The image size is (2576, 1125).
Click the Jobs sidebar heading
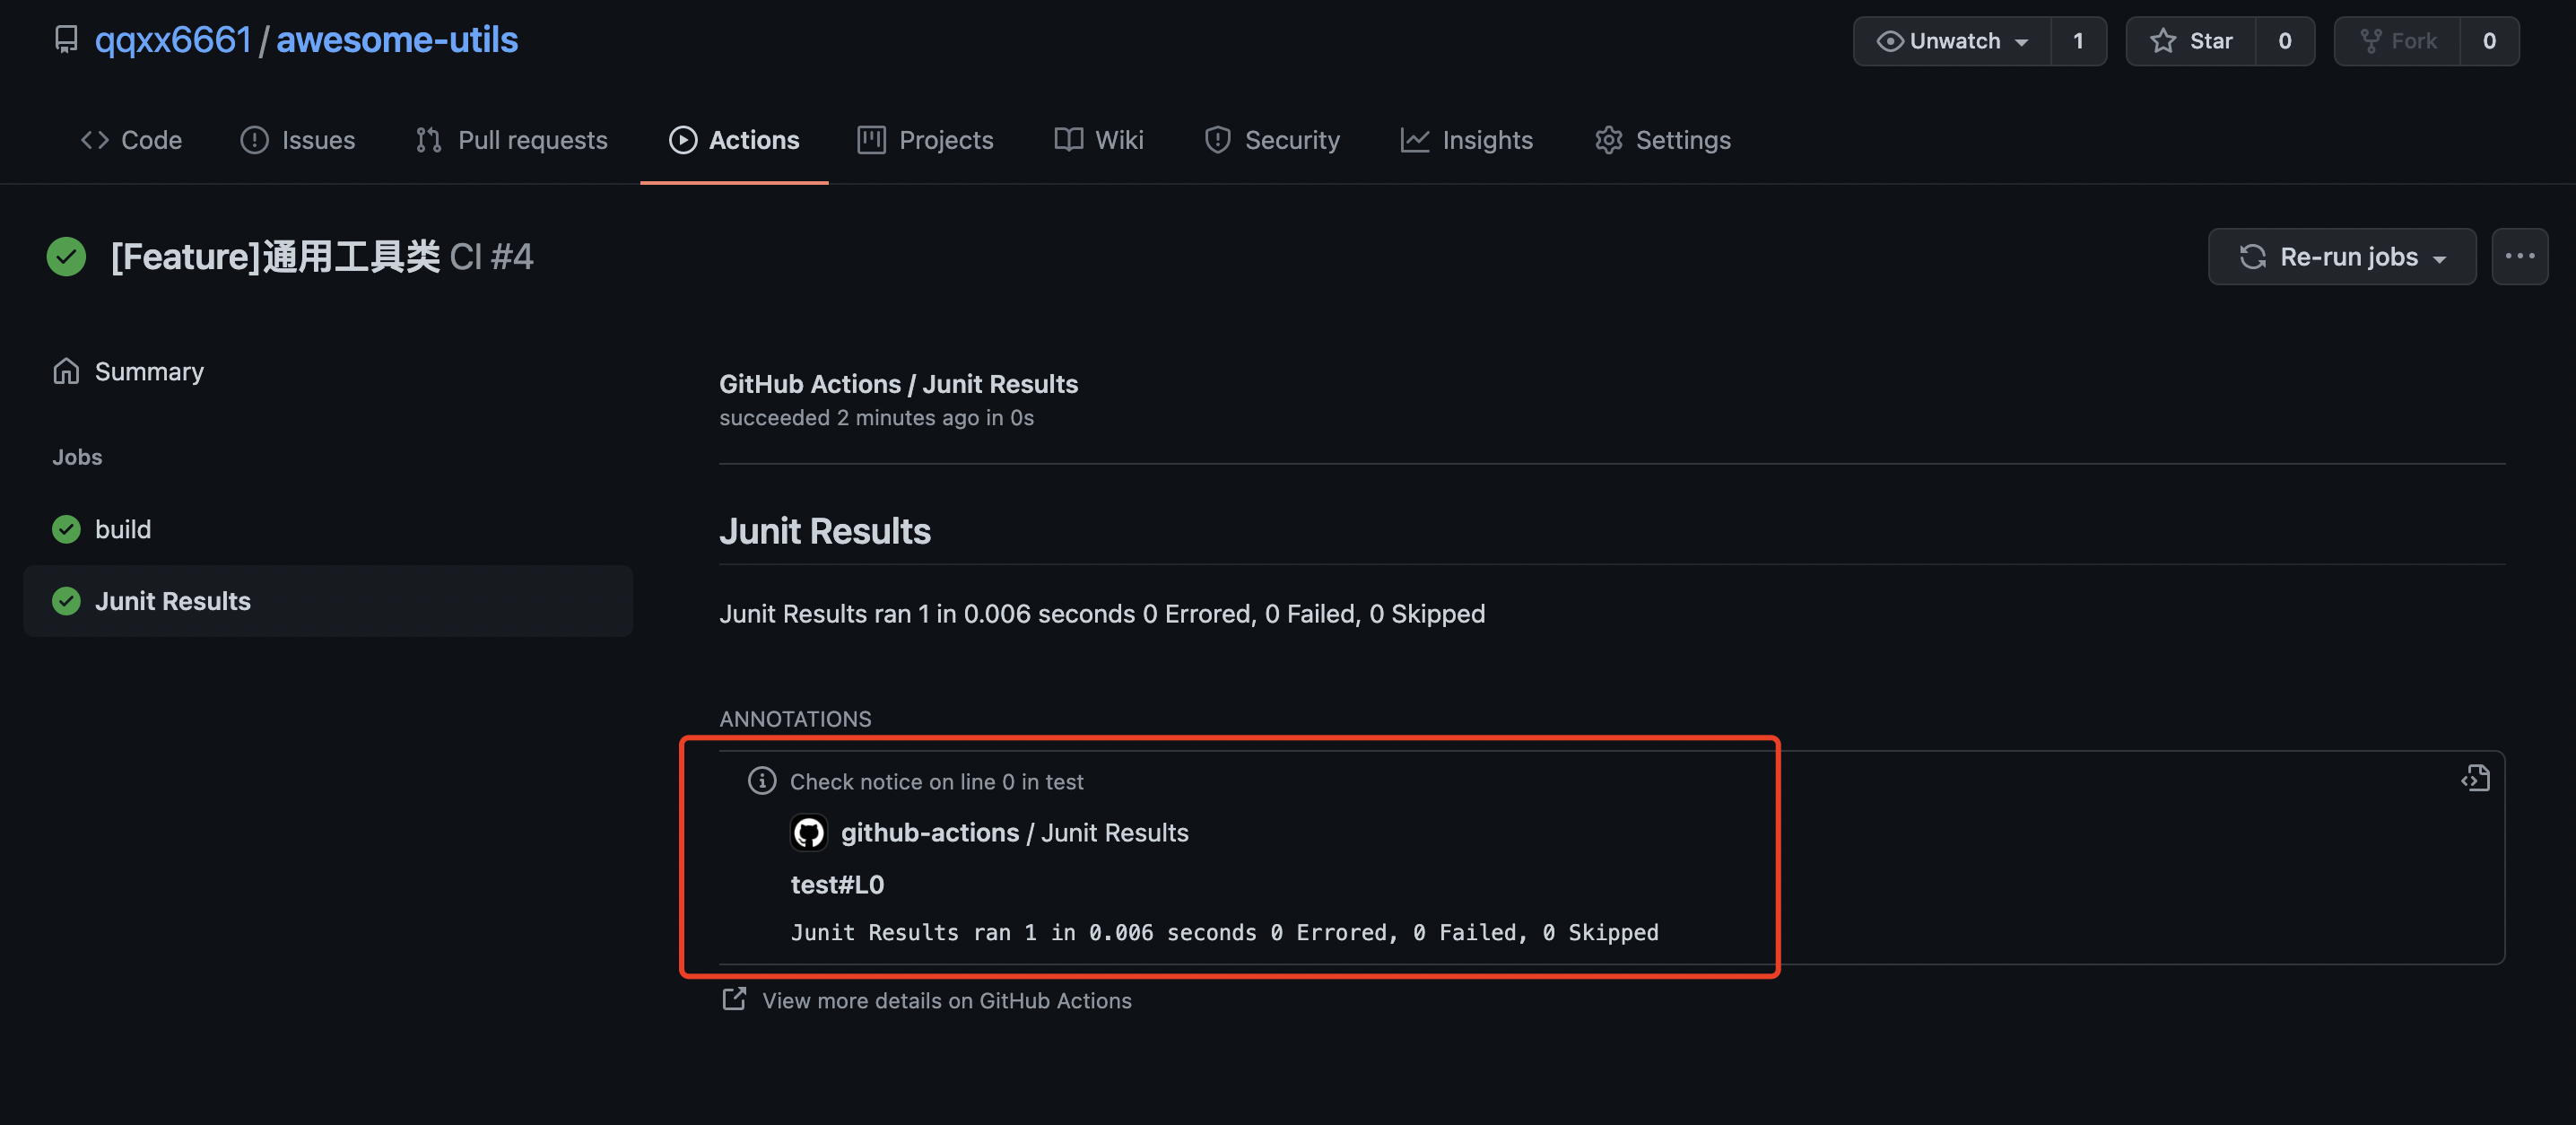(77, 457)
